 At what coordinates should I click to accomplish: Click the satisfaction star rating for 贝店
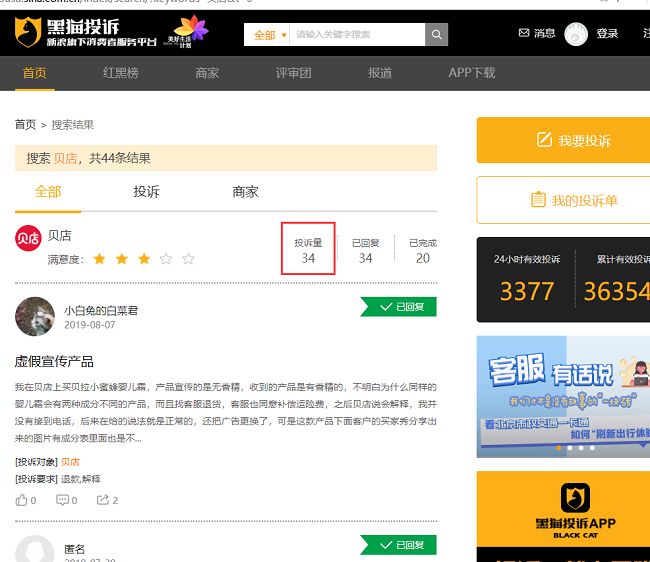pos(143,259)
